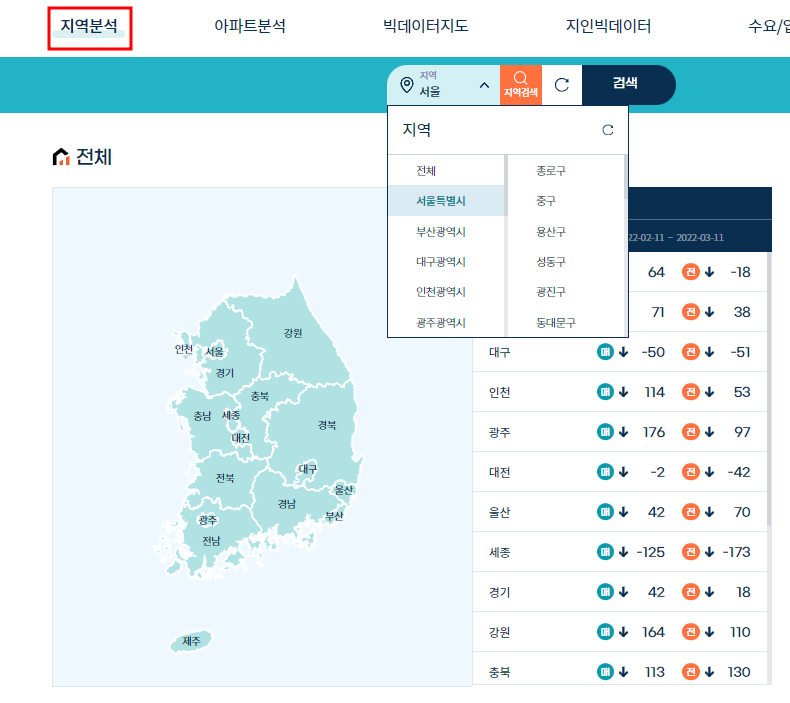Click the 대구 row label in table
The image size is (790, 703).
tap(500, 352)
